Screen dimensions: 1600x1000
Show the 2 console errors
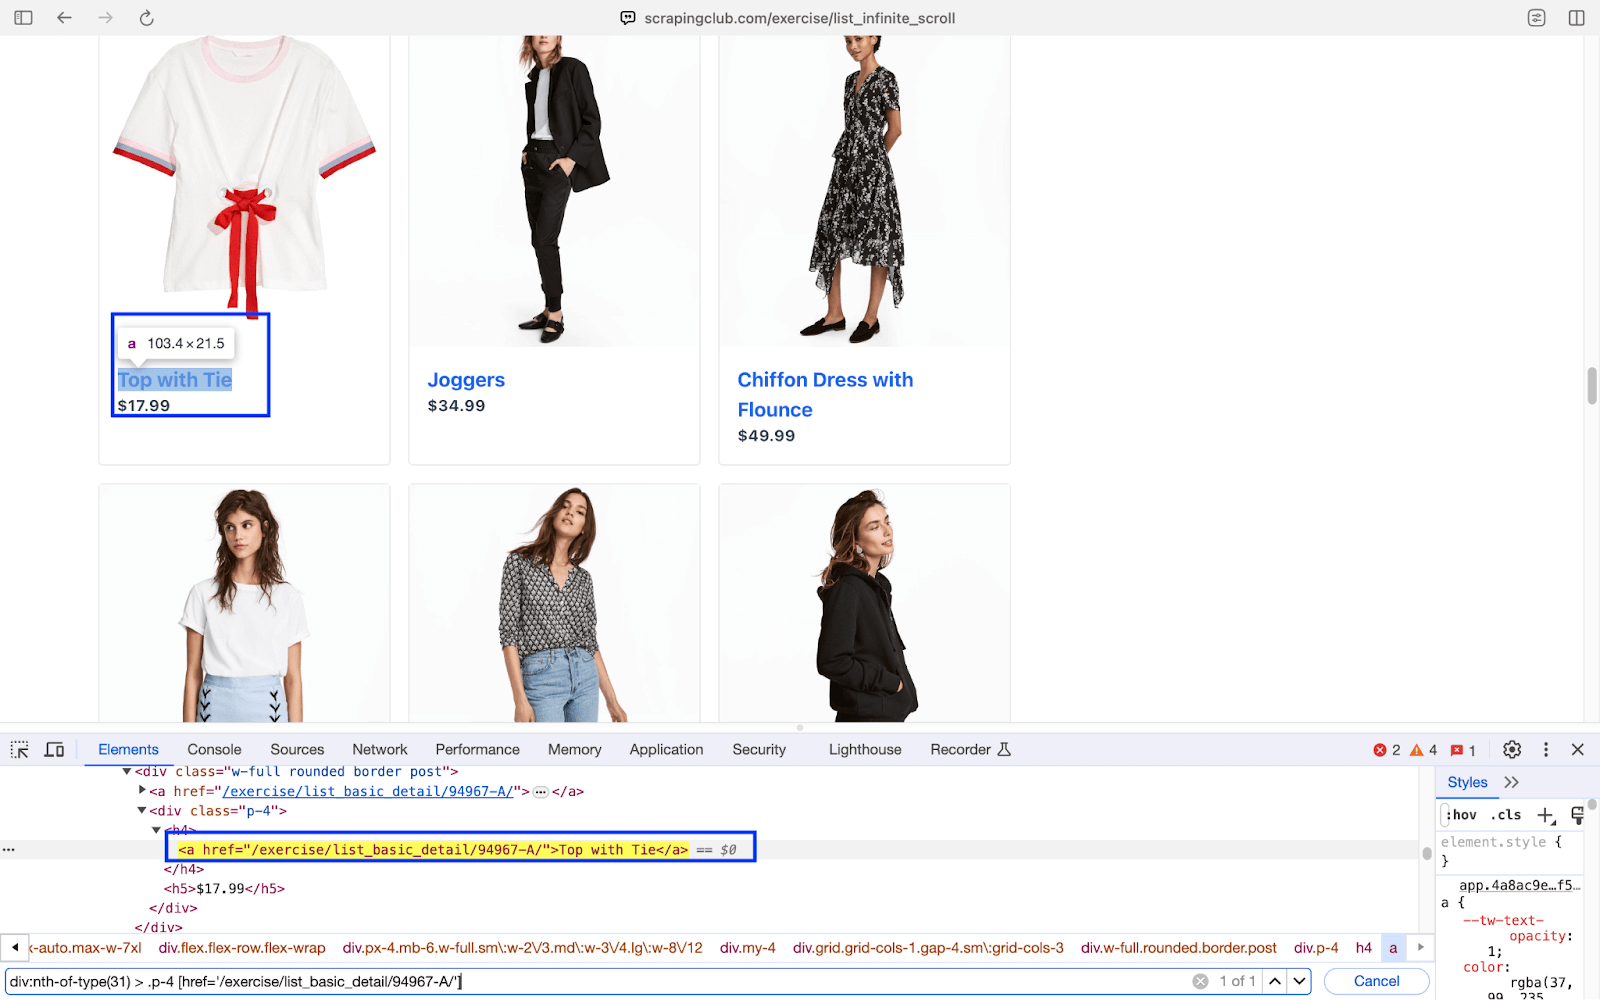point(1386,750)
